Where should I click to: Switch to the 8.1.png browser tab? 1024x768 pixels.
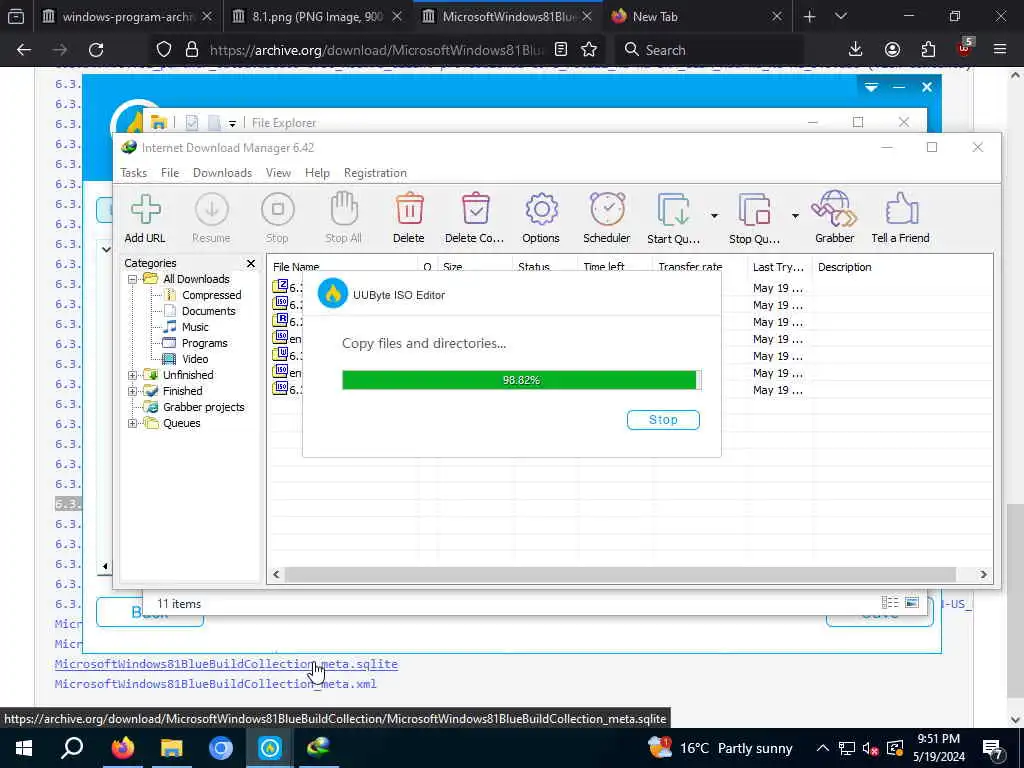pos(317,17)
